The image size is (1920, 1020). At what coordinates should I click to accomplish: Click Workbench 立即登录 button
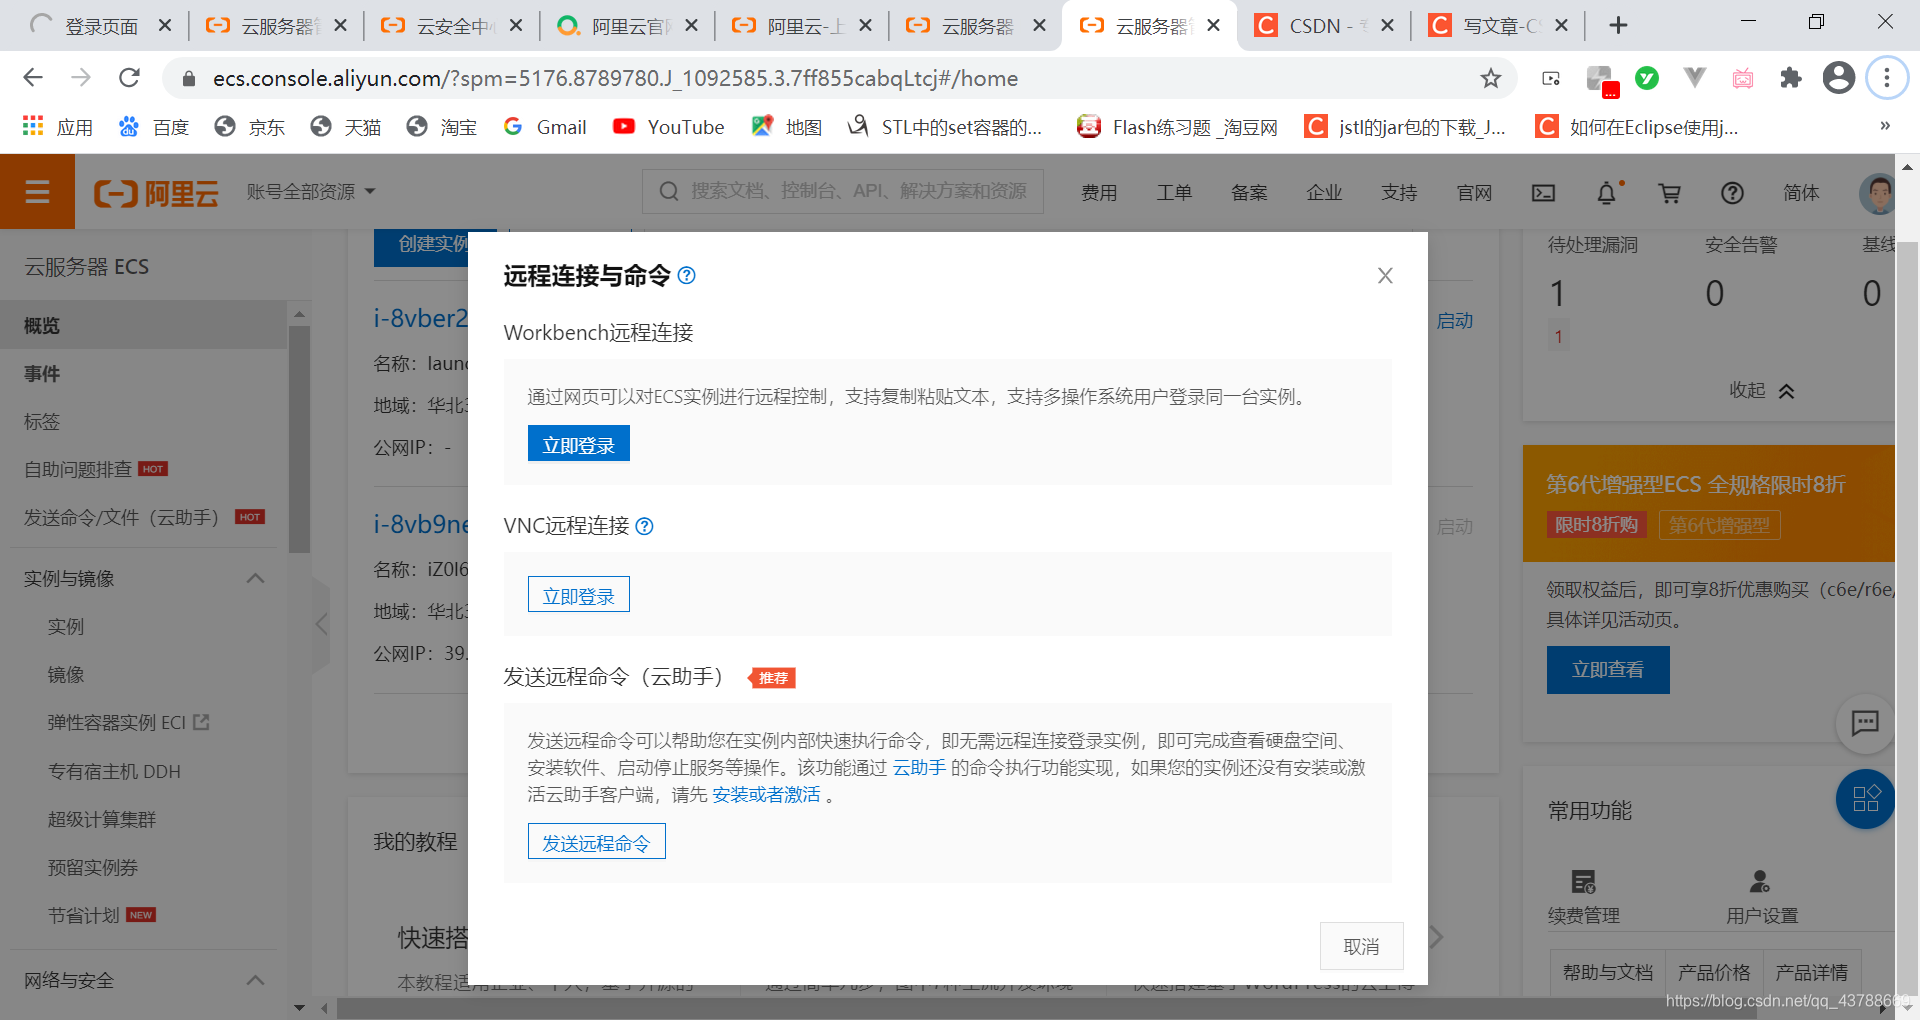click(579, 444)
